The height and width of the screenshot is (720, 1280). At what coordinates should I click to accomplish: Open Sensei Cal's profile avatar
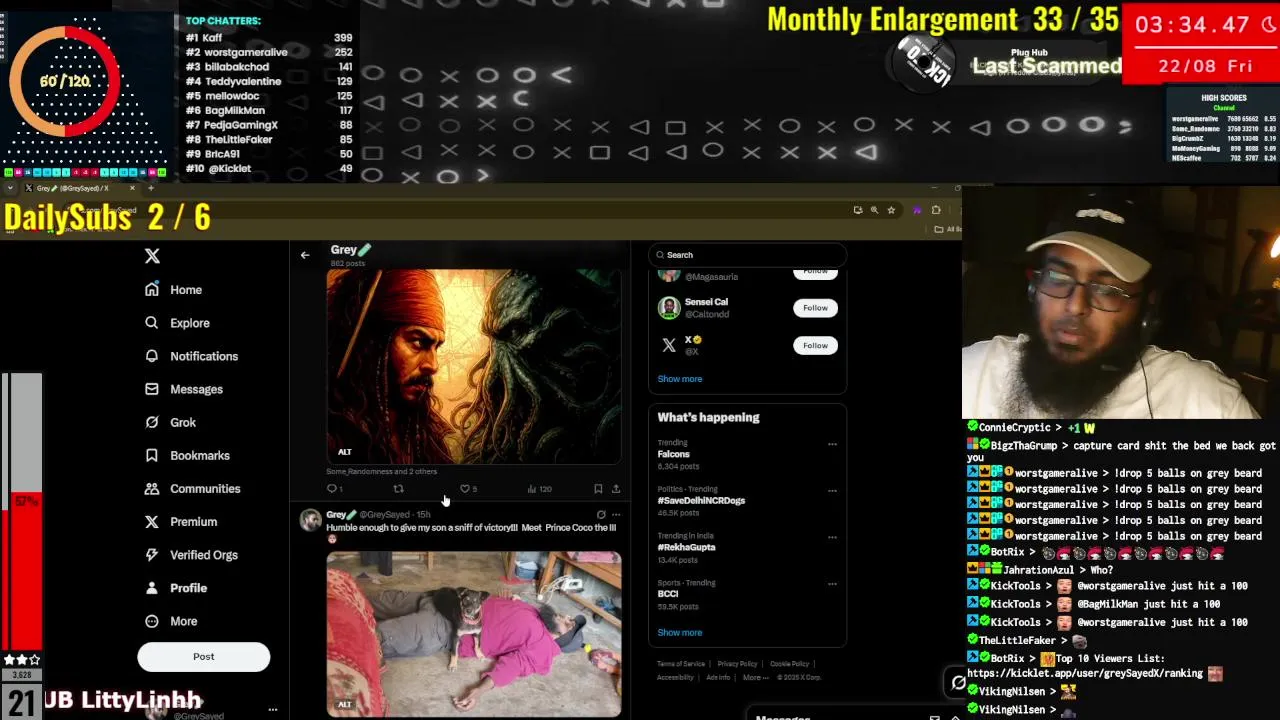click(669, 308)
